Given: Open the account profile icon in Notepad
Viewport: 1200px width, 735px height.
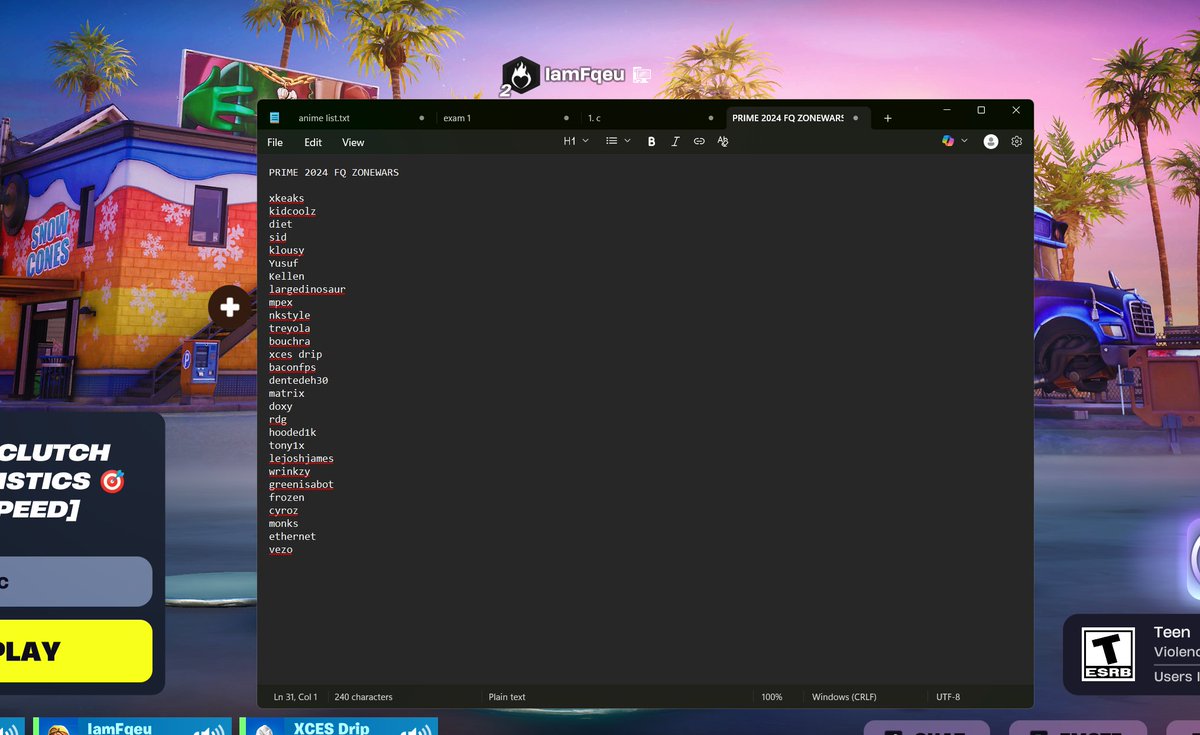Looking at the screenshot, I should [991, 142].
